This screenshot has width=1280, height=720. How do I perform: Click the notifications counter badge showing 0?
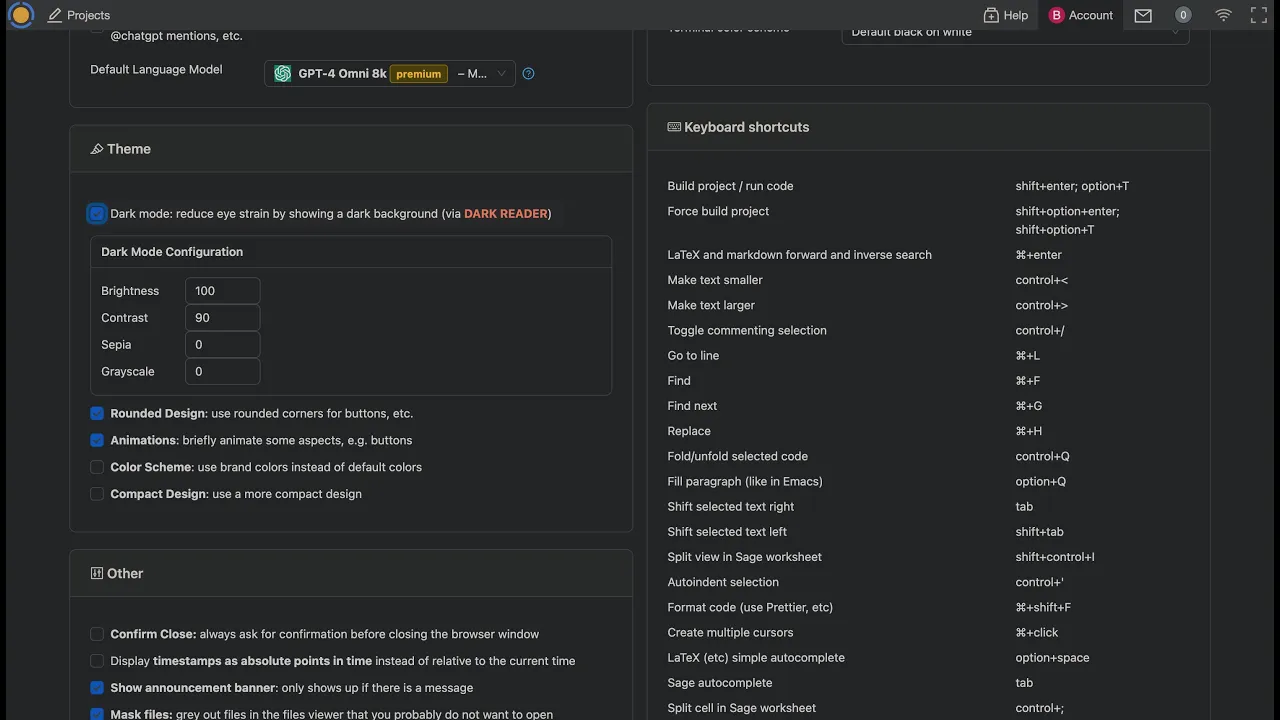(x=1183, y=15)
